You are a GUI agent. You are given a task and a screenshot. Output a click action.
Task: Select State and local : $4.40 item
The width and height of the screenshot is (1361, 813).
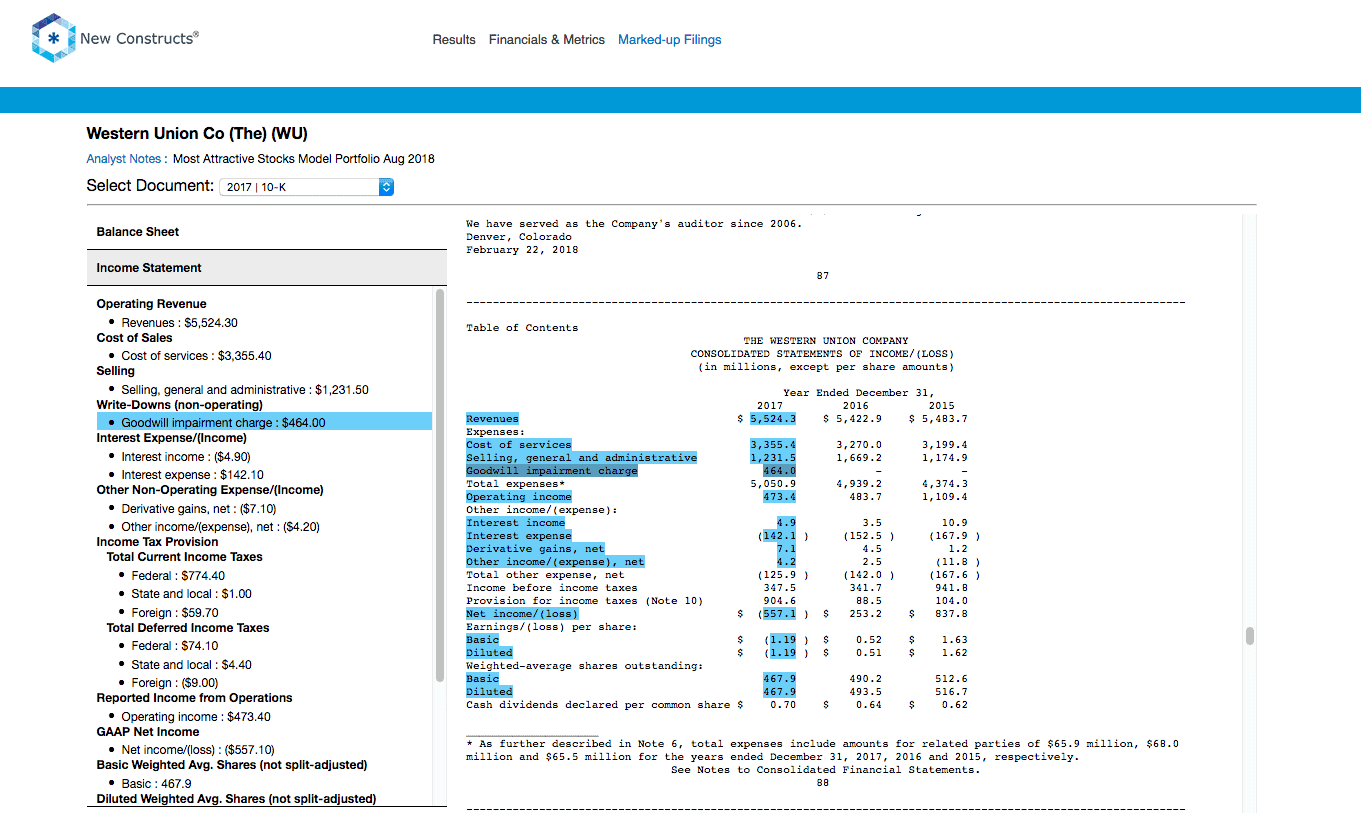pyautogui.click(x=191, y=665)
